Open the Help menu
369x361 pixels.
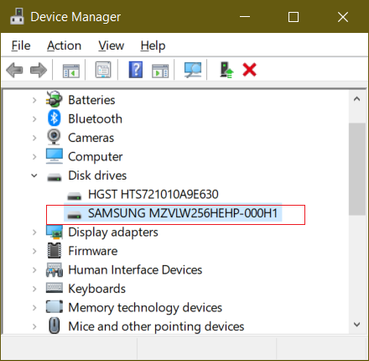153,46
